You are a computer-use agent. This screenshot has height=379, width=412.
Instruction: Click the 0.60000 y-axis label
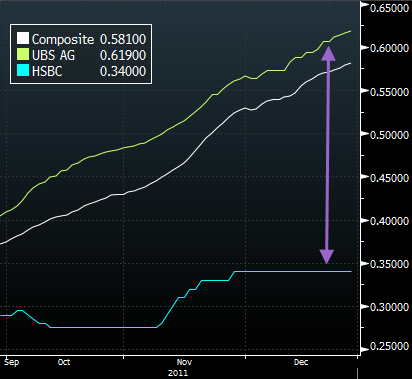(389, 48)
